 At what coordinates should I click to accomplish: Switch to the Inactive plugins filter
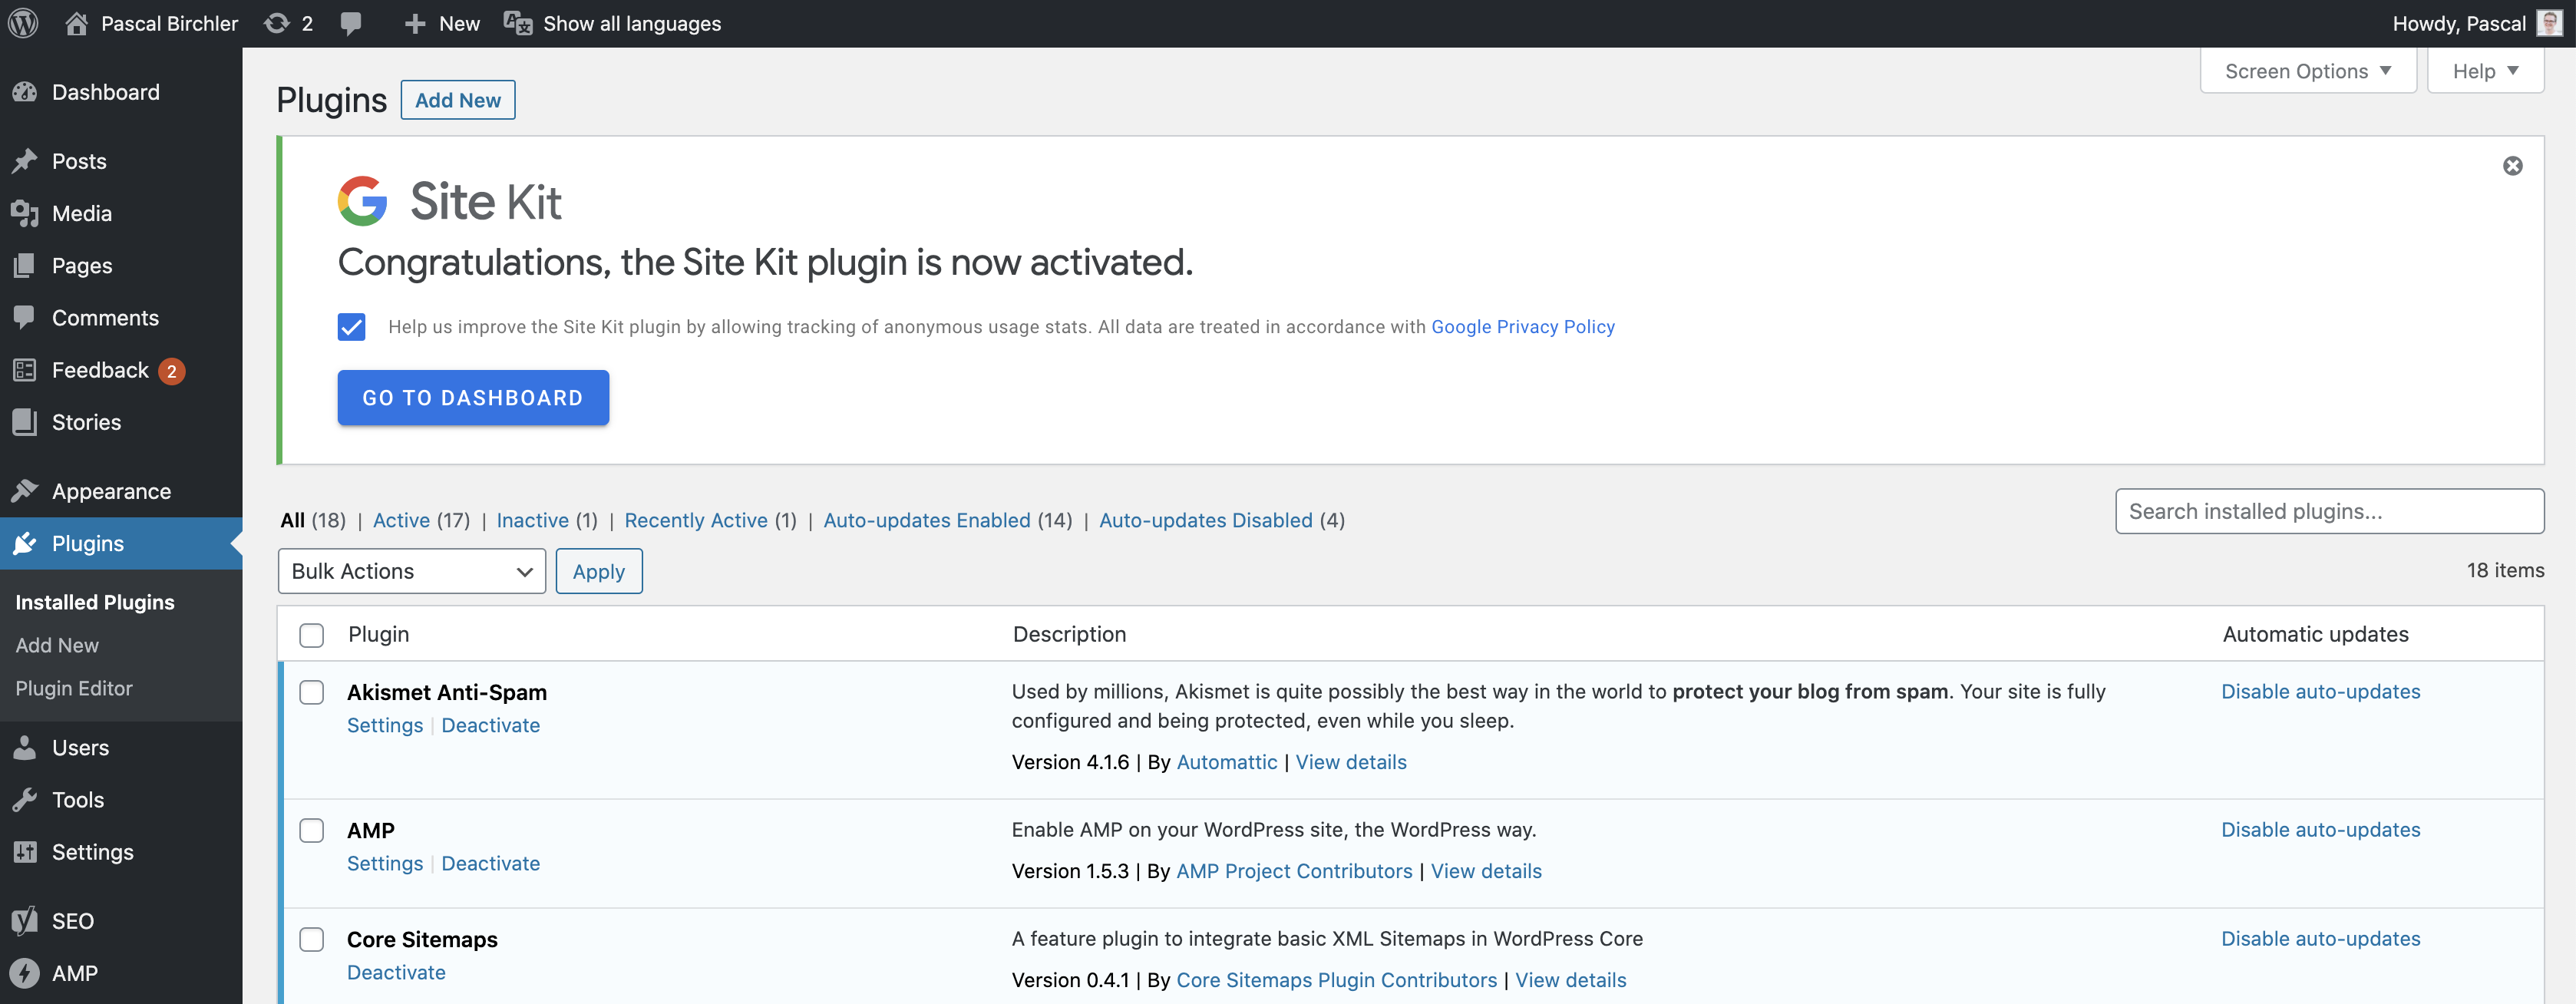click(x=533, y=520)
